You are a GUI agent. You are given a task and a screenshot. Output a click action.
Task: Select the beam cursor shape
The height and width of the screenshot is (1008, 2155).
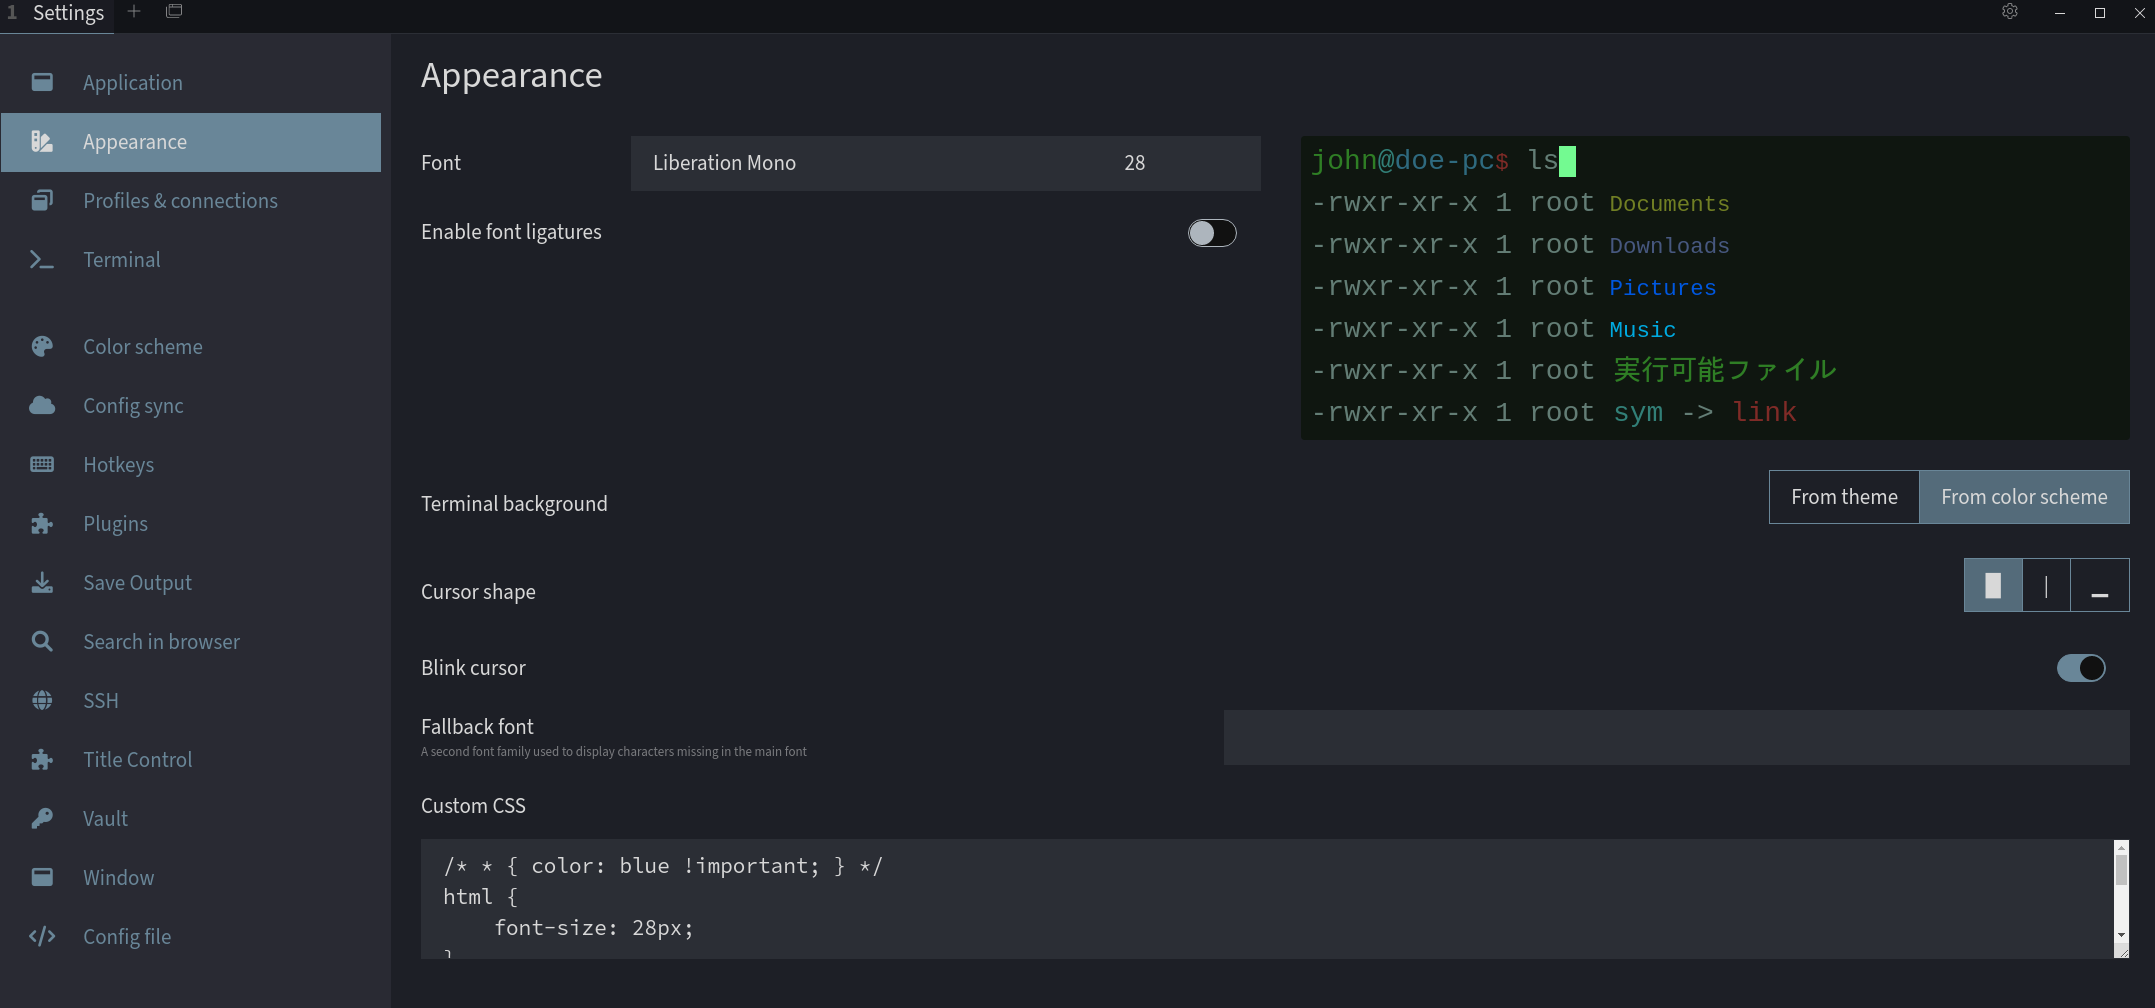tap(2046, 585)
